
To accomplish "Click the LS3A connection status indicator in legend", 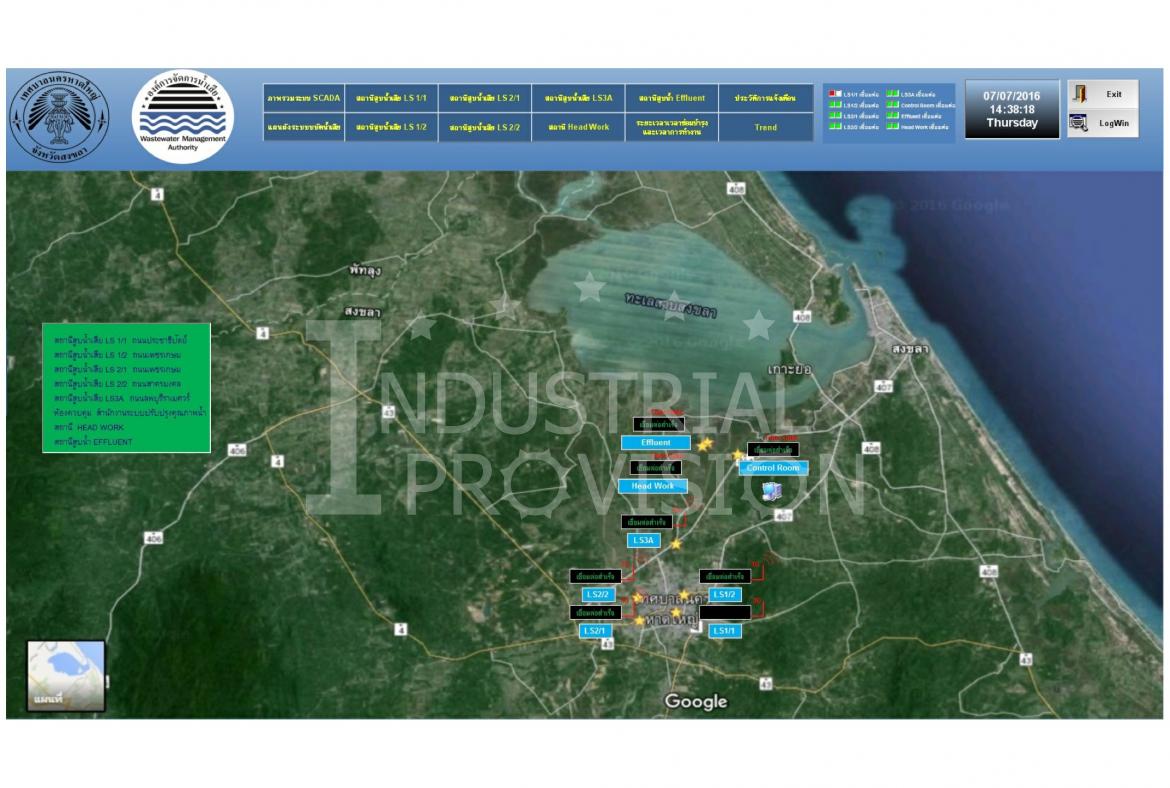I will tap(892, 94).
